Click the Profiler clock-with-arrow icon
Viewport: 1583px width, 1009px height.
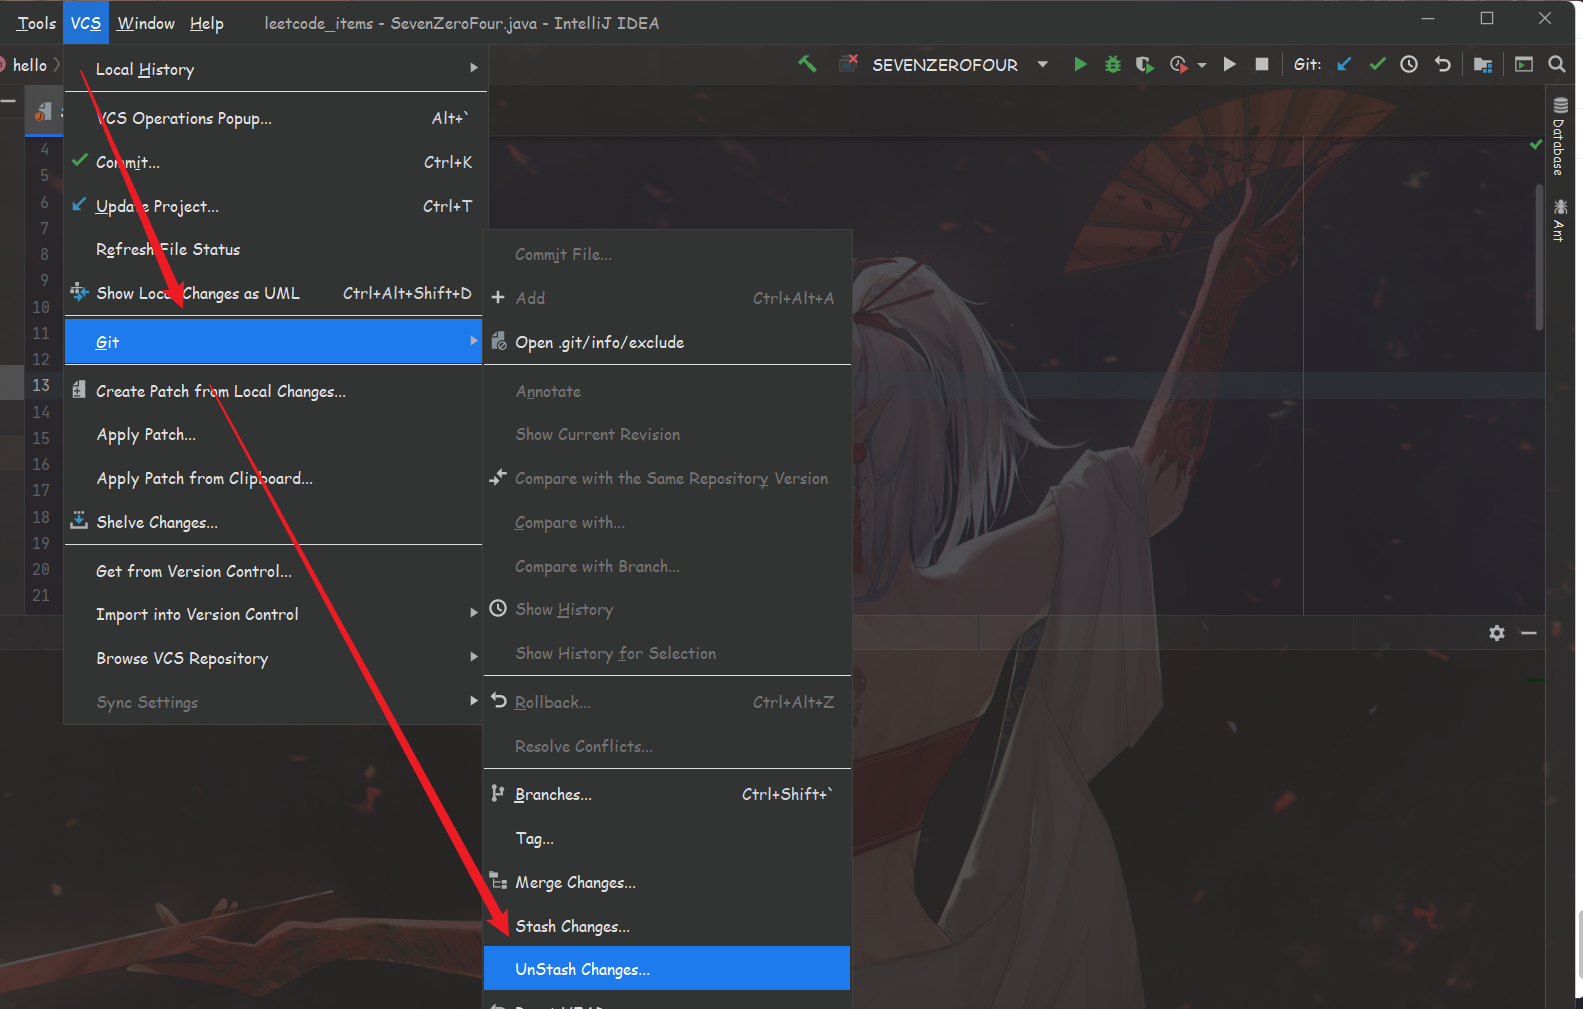click(x=1179, y=64)
